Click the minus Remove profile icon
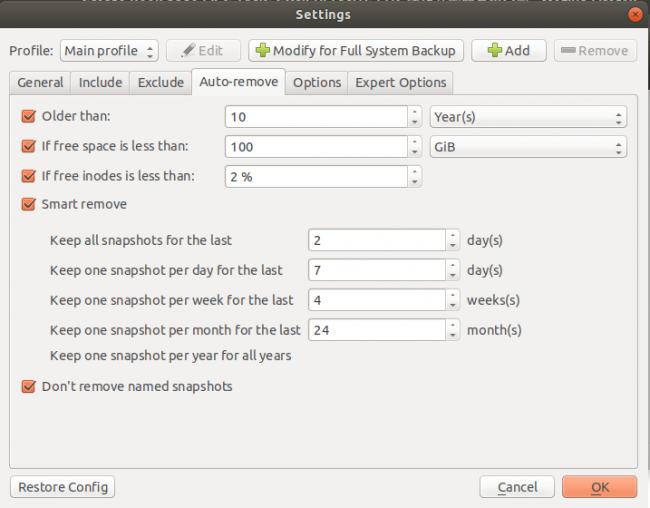The image size is (650, 508). click(x=568, y=51)
